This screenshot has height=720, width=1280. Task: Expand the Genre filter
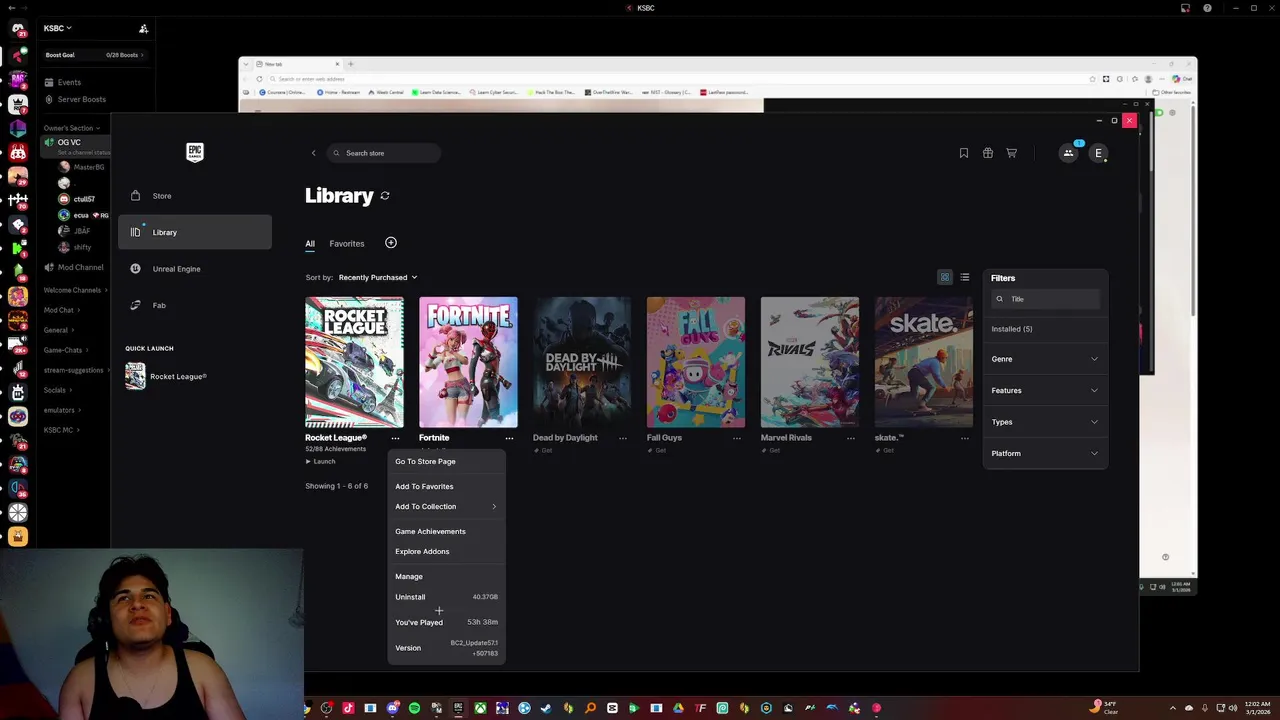[x=1045, y=359]
